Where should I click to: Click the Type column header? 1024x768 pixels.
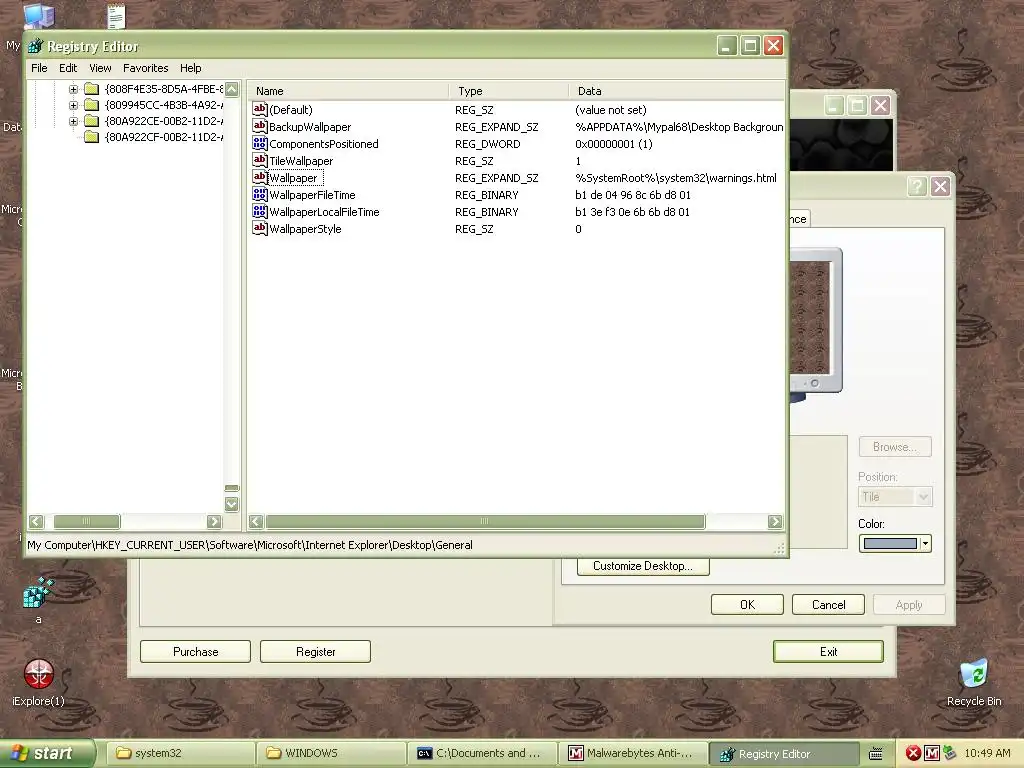[x=509, y=91]
